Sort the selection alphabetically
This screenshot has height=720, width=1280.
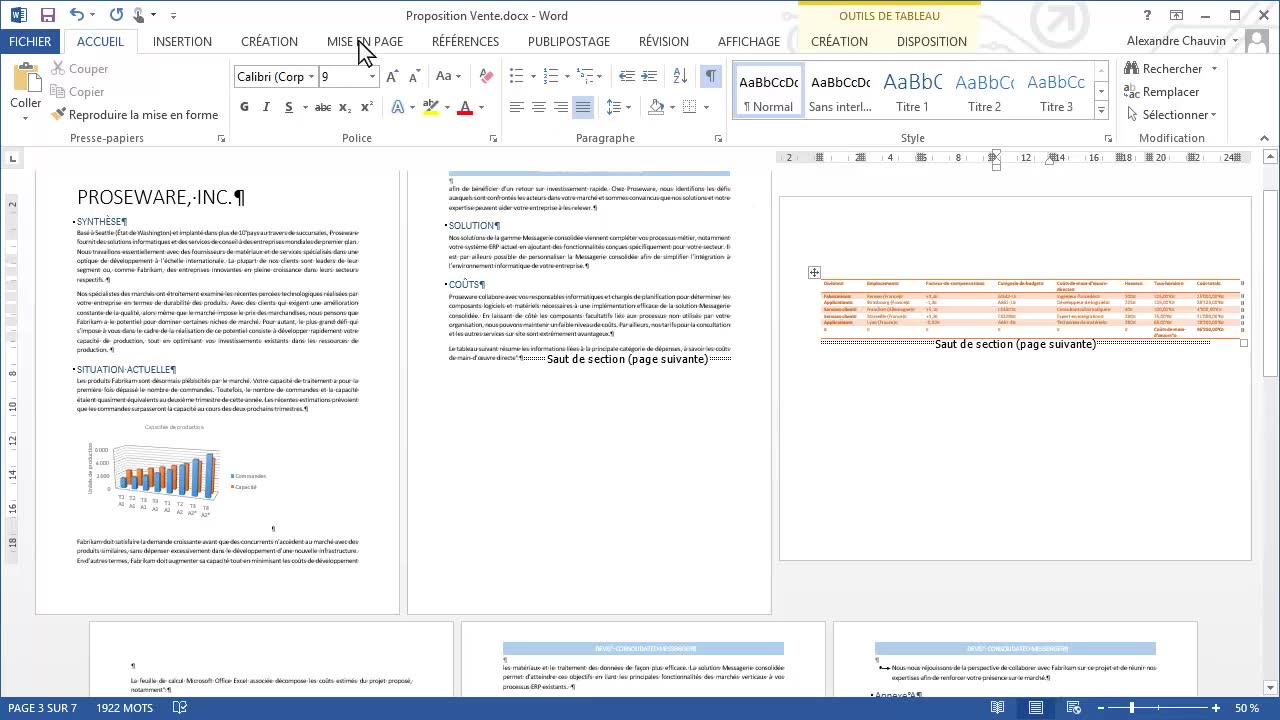[680, 77]
